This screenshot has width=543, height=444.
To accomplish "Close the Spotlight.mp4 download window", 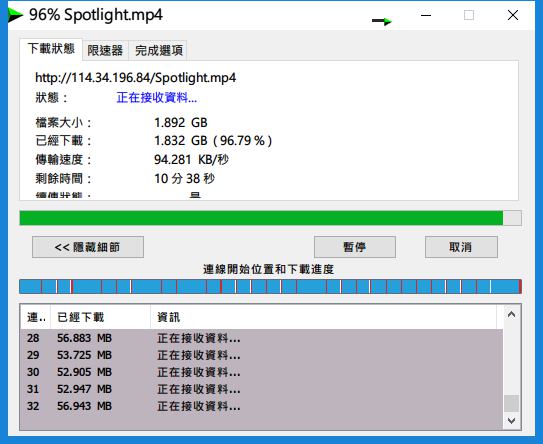I will point(513,15).
